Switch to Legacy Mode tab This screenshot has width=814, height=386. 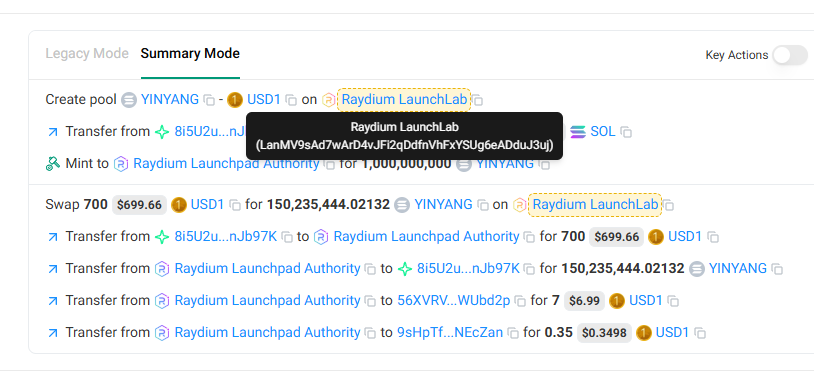tap(87, 53)
